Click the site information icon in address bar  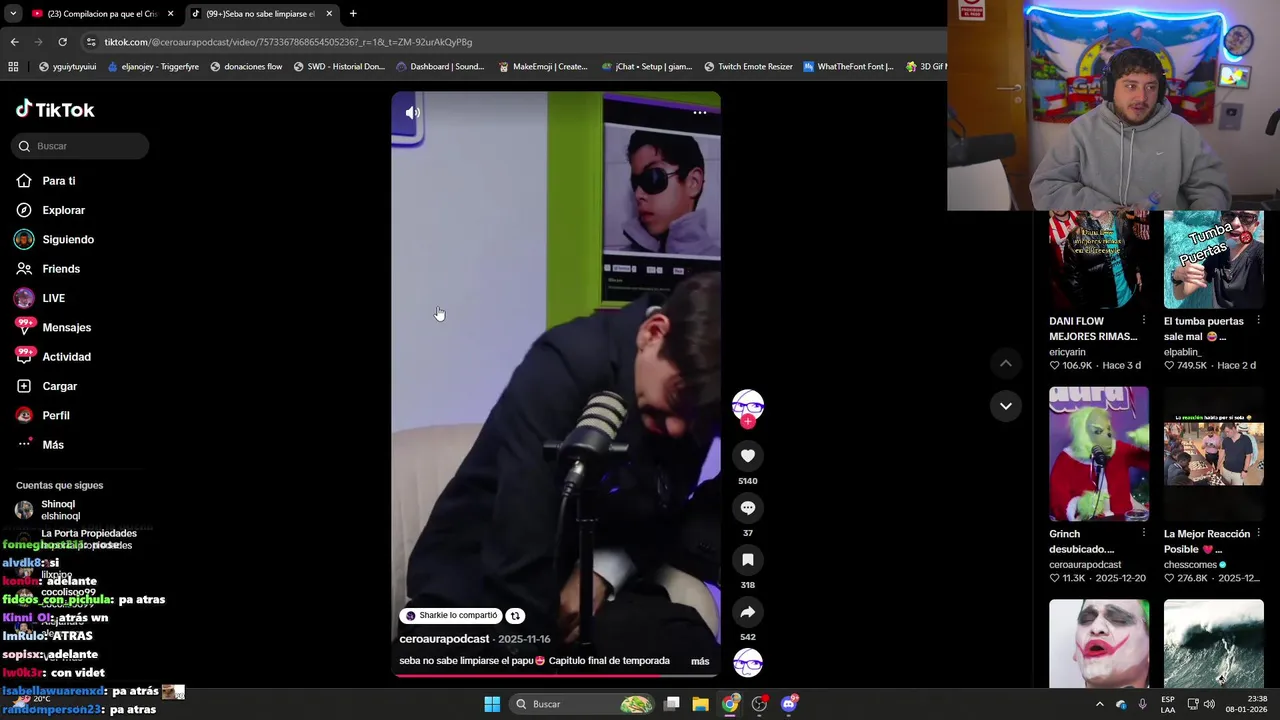point(92,42)
